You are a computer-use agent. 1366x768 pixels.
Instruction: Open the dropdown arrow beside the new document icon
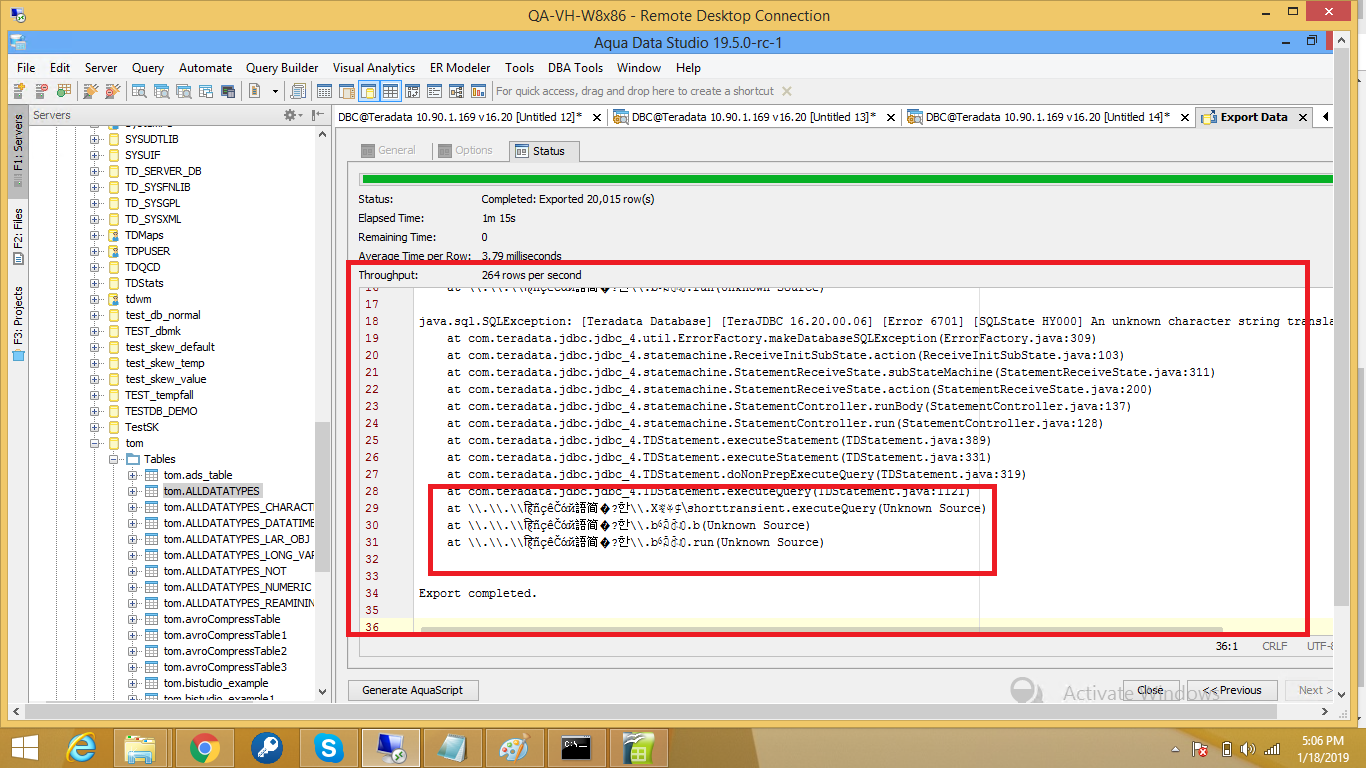276,91
